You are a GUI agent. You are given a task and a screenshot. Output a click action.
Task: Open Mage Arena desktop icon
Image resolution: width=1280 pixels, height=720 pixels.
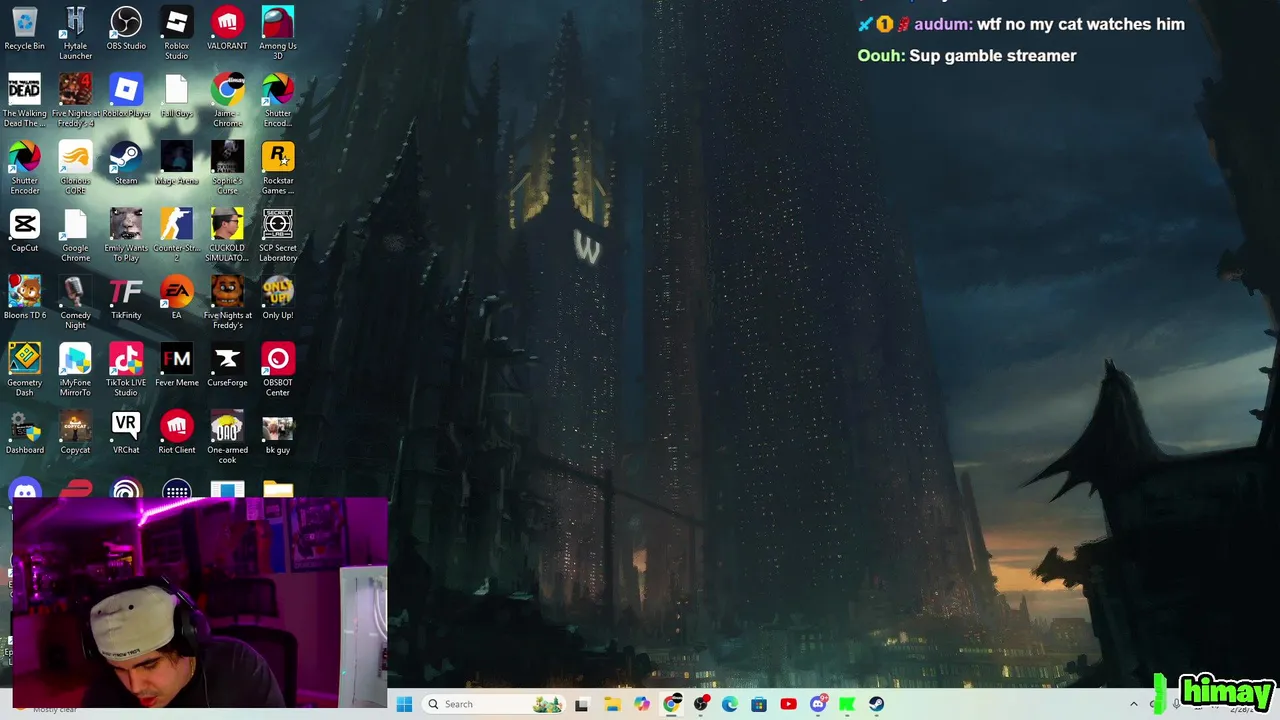pyautogui.click(x=176, y=163)
